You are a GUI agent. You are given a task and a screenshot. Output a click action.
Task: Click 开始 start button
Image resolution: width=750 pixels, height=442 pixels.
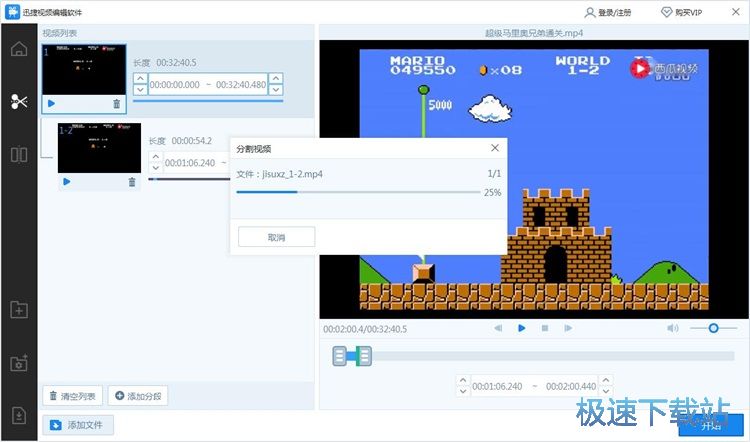(711, 425)
